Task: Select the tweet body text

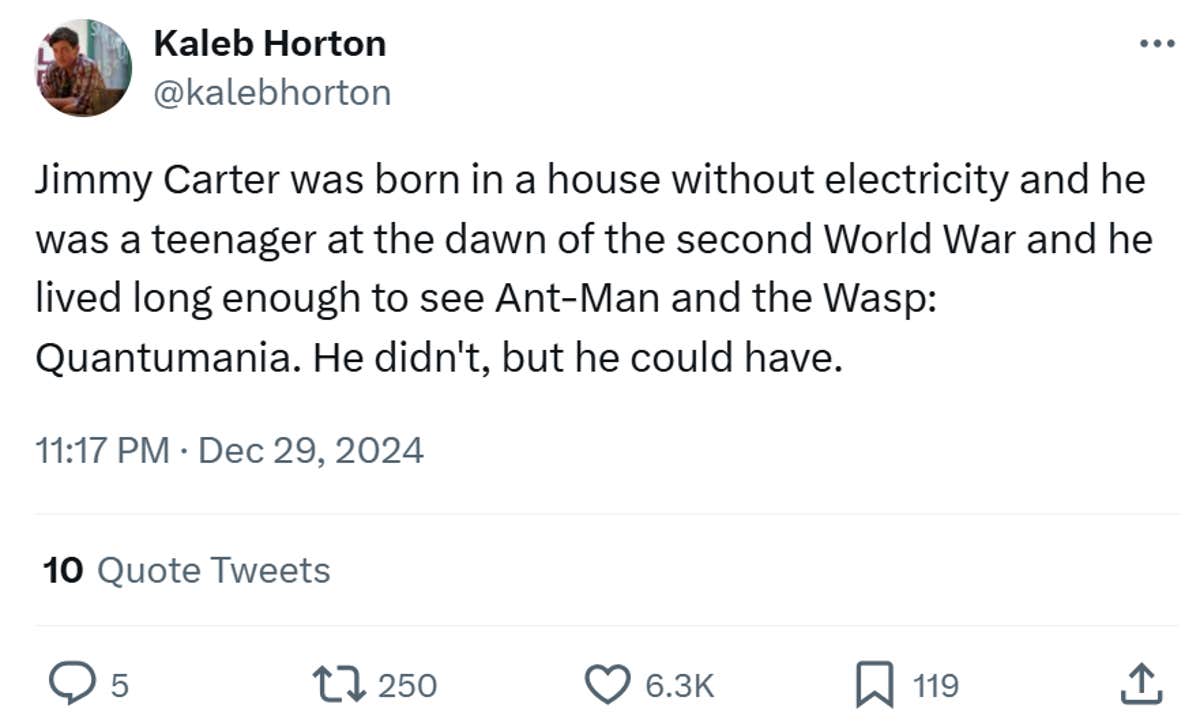Action: coord(590,267)
